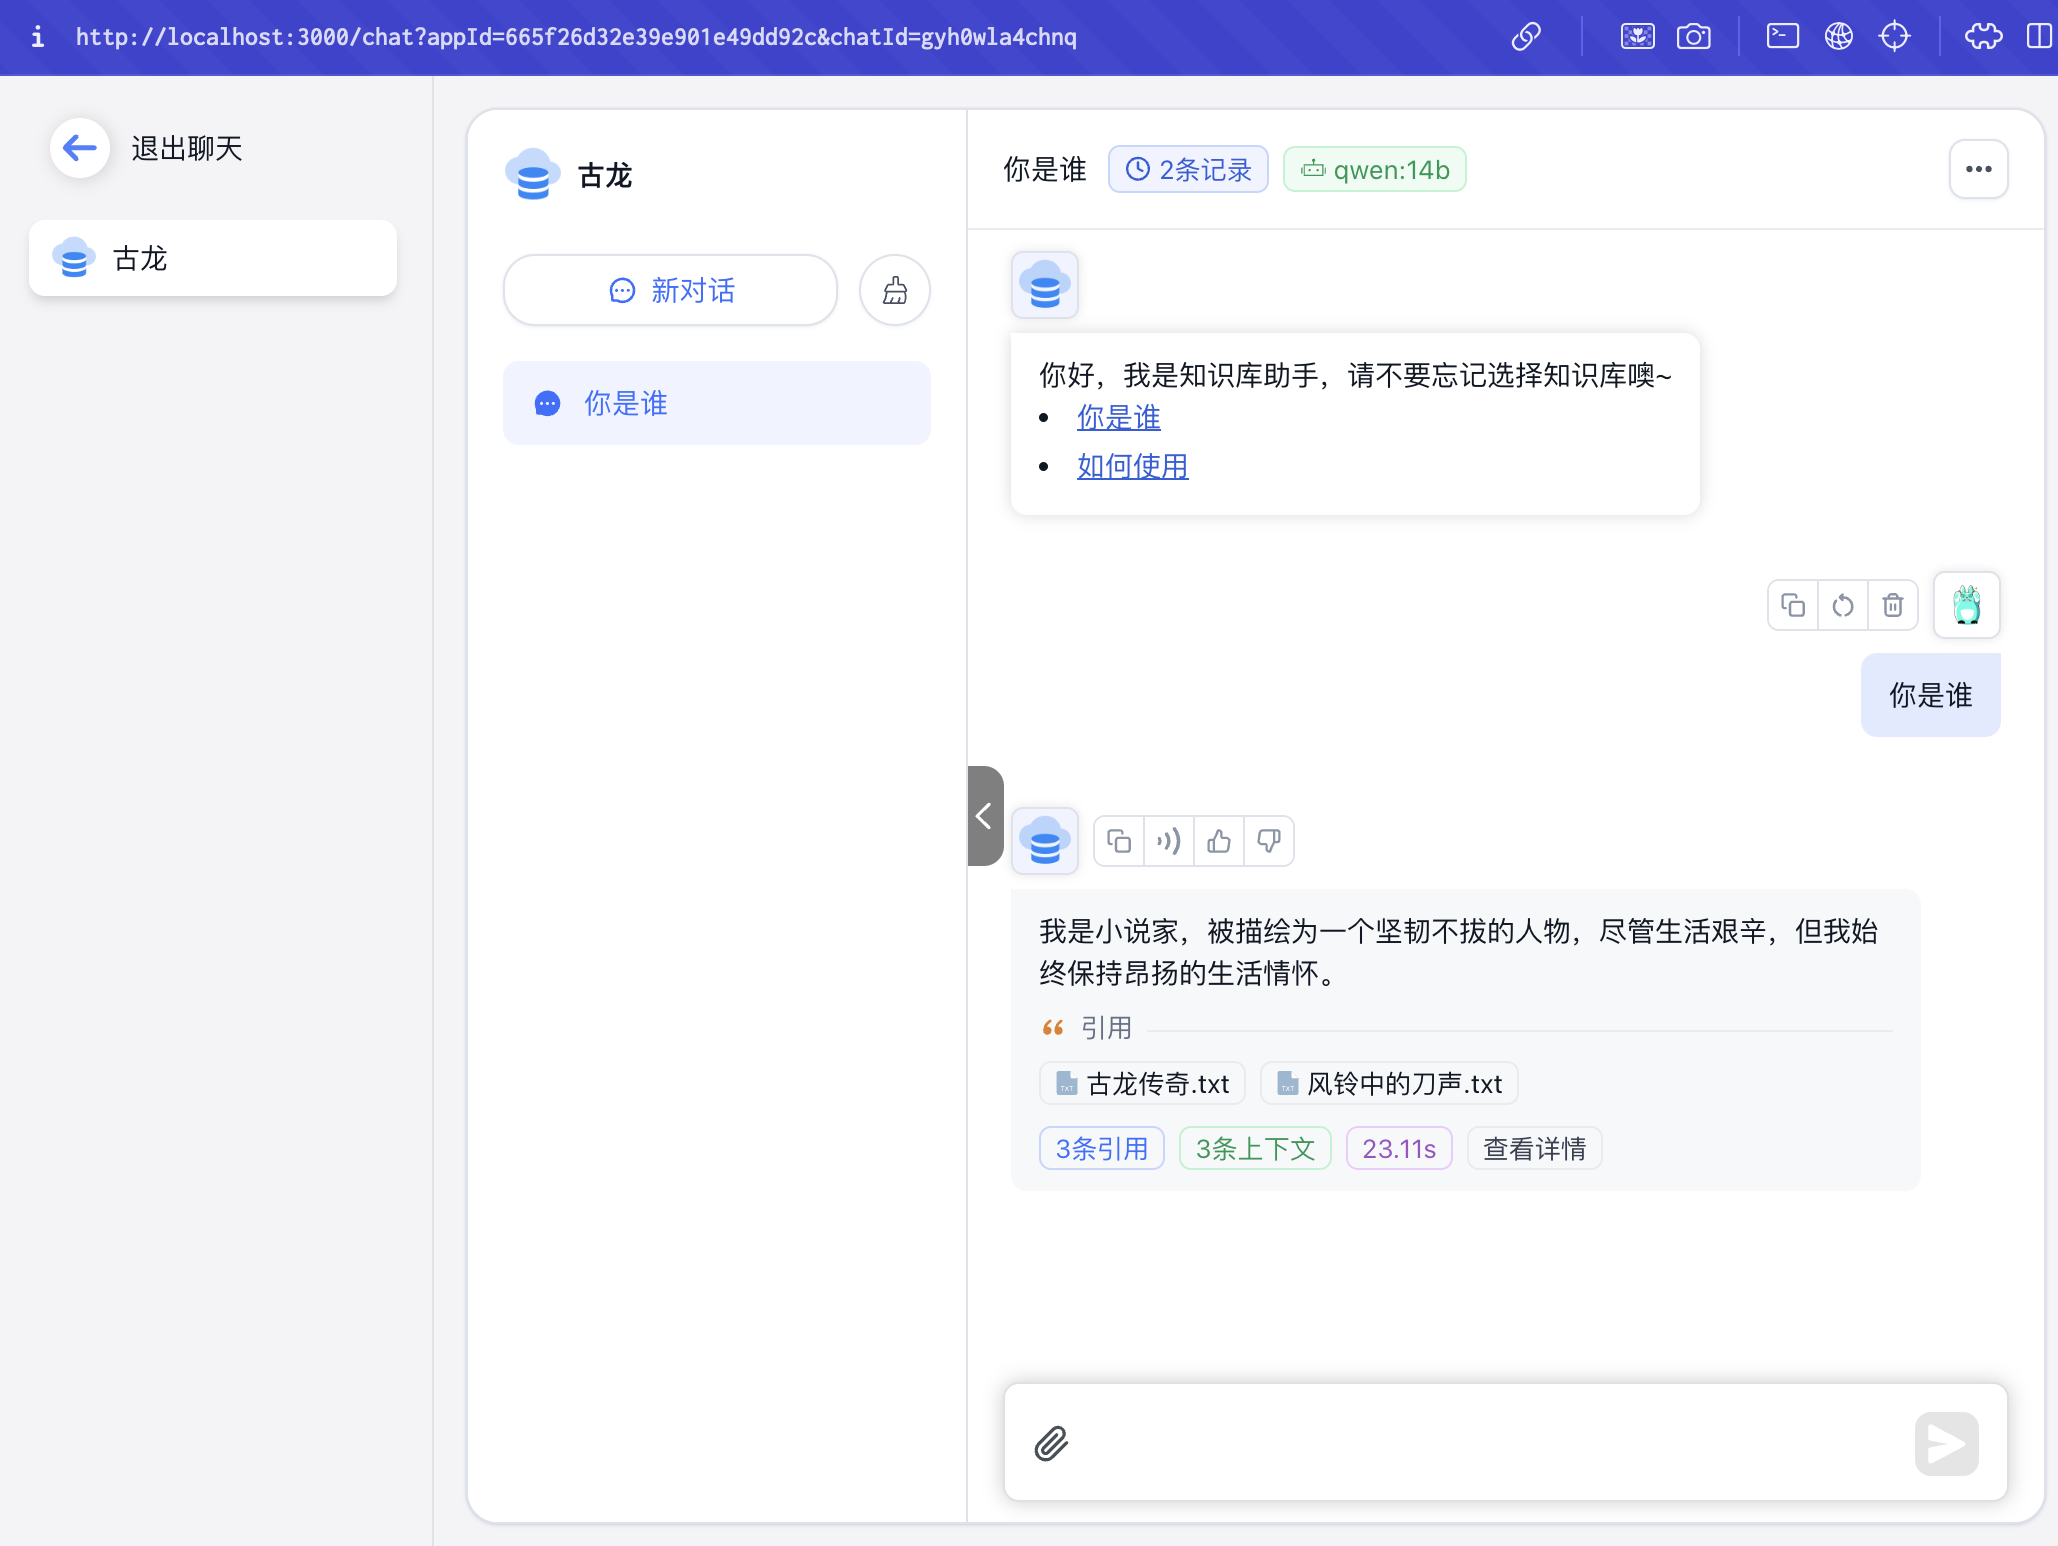Viewport: 2058px width, 1546px height.
Task: Open 查看详情 to view details
Action: pyautogui.click(x=1535, y=1148)
